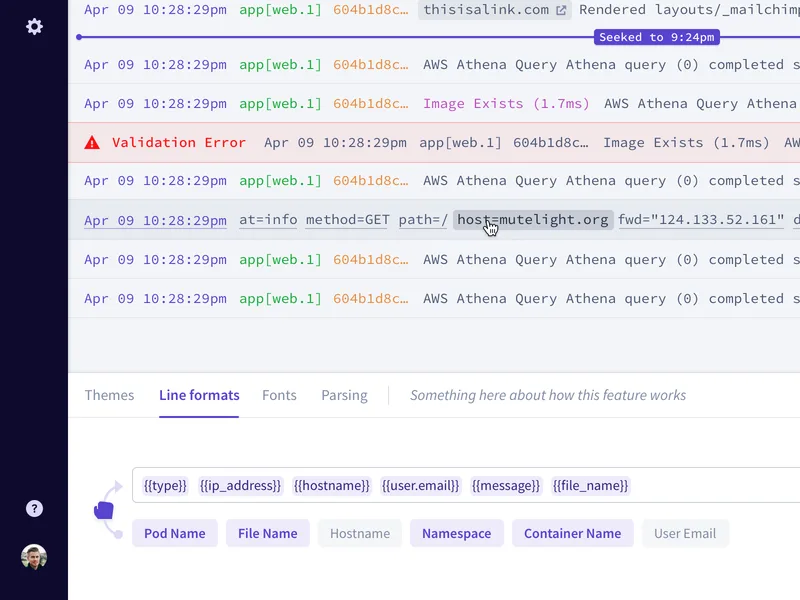Screen dimensions: 800x600
Task: Click the Seeked to 9:24pm marker
Action: point(657,37)
